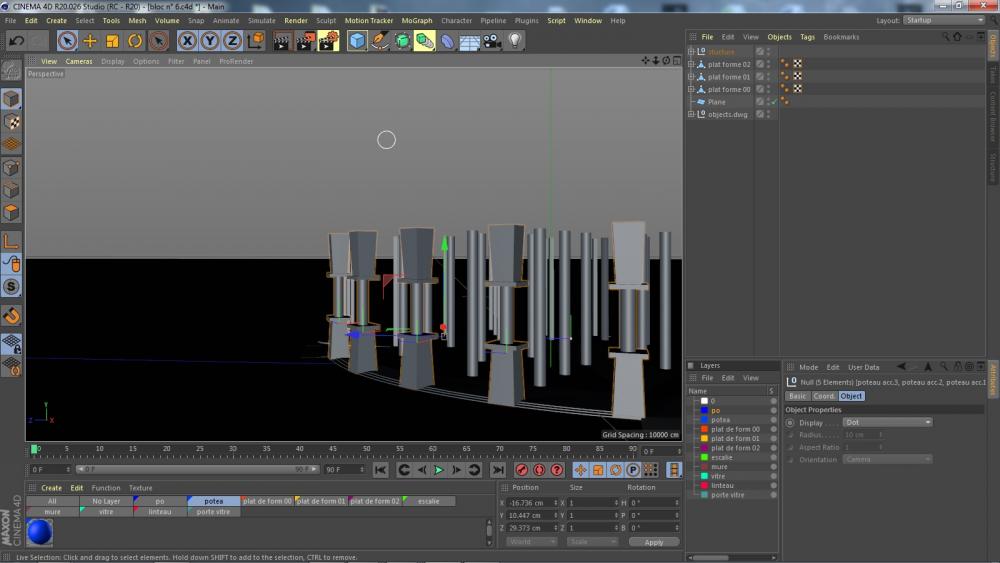Click the Light bulb object icon
This screenshot has width=1000, height=563.
coord(515,41)
